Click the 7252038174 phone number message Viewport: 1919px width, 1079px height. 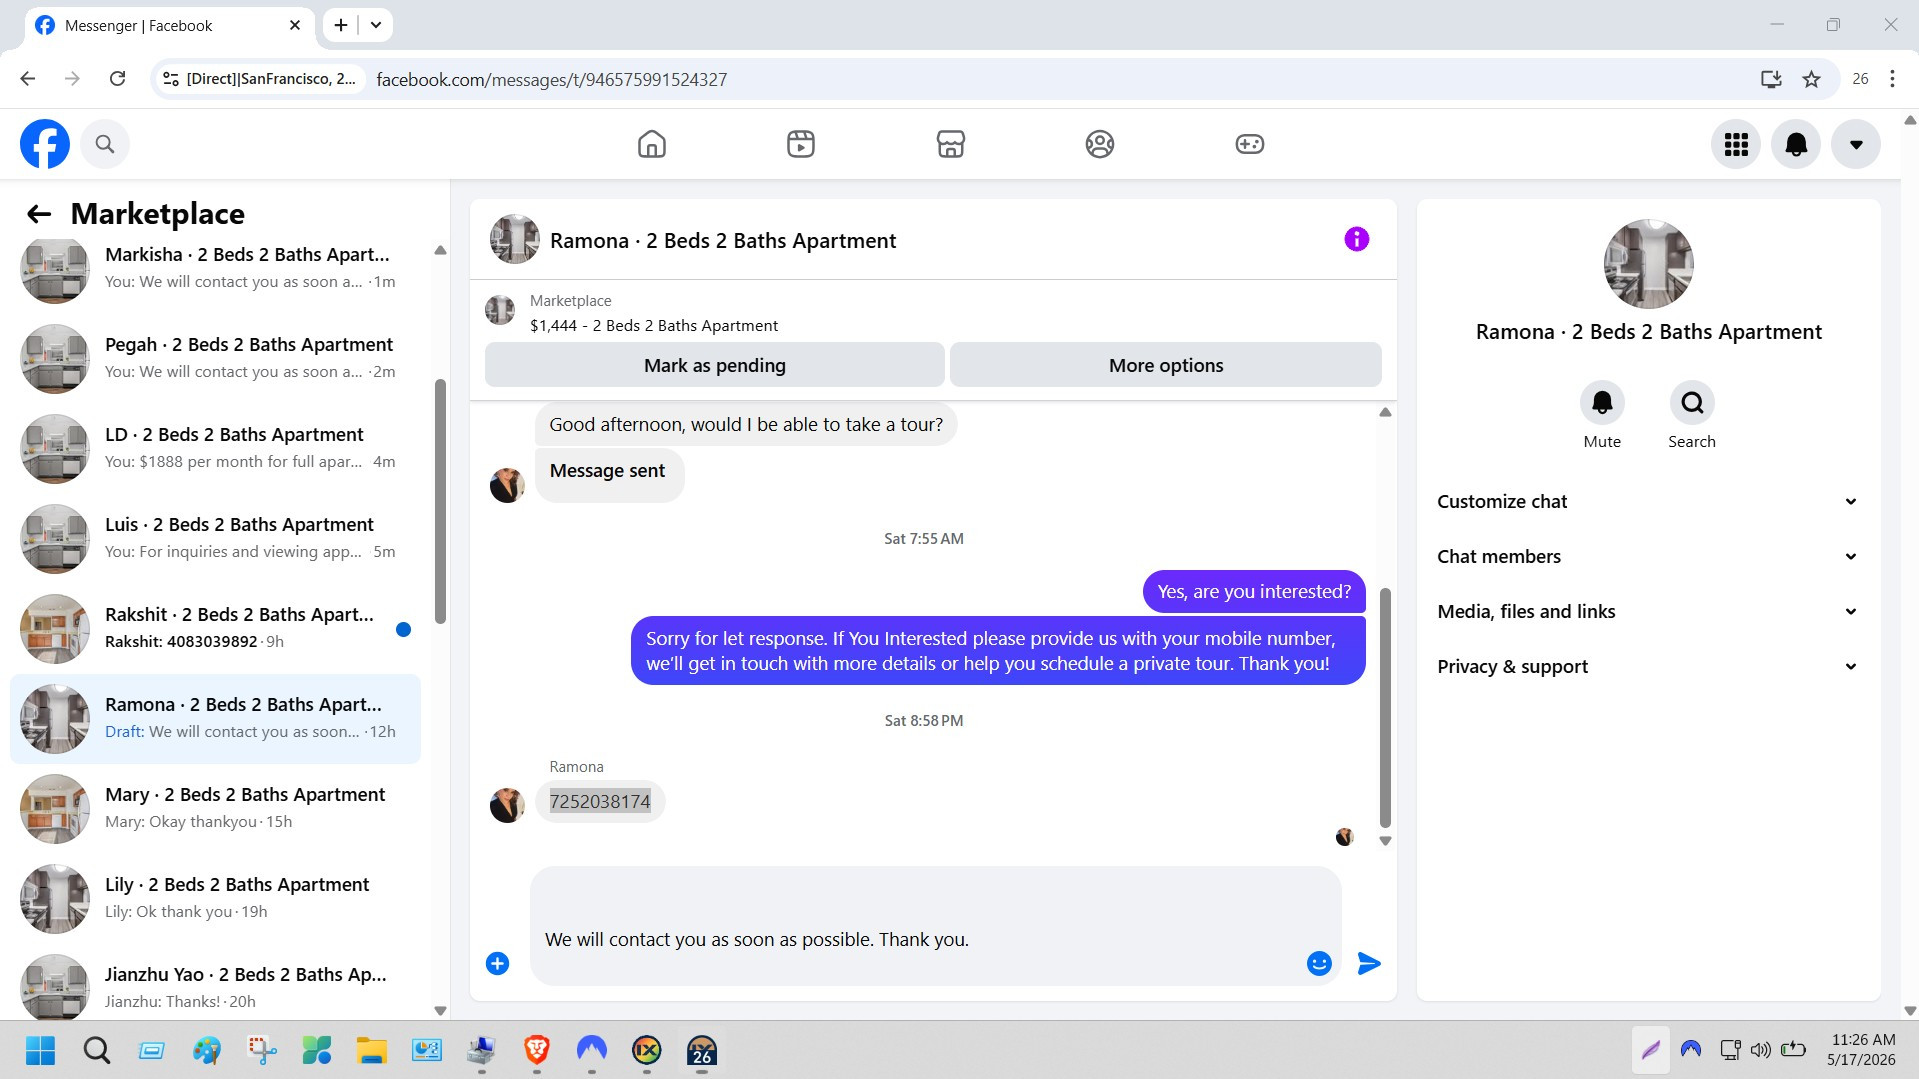coord(600,802)
